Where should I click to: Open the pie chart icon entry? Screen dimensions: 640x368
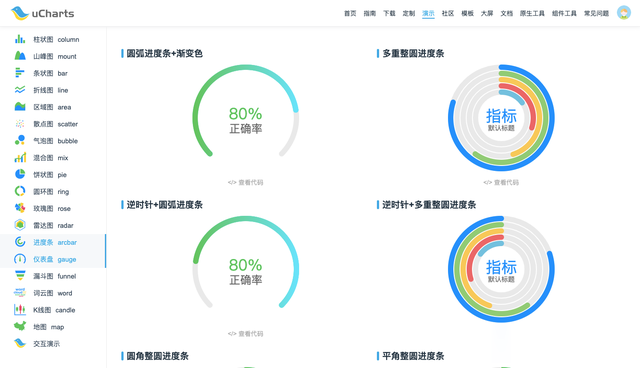coord(20,174)
